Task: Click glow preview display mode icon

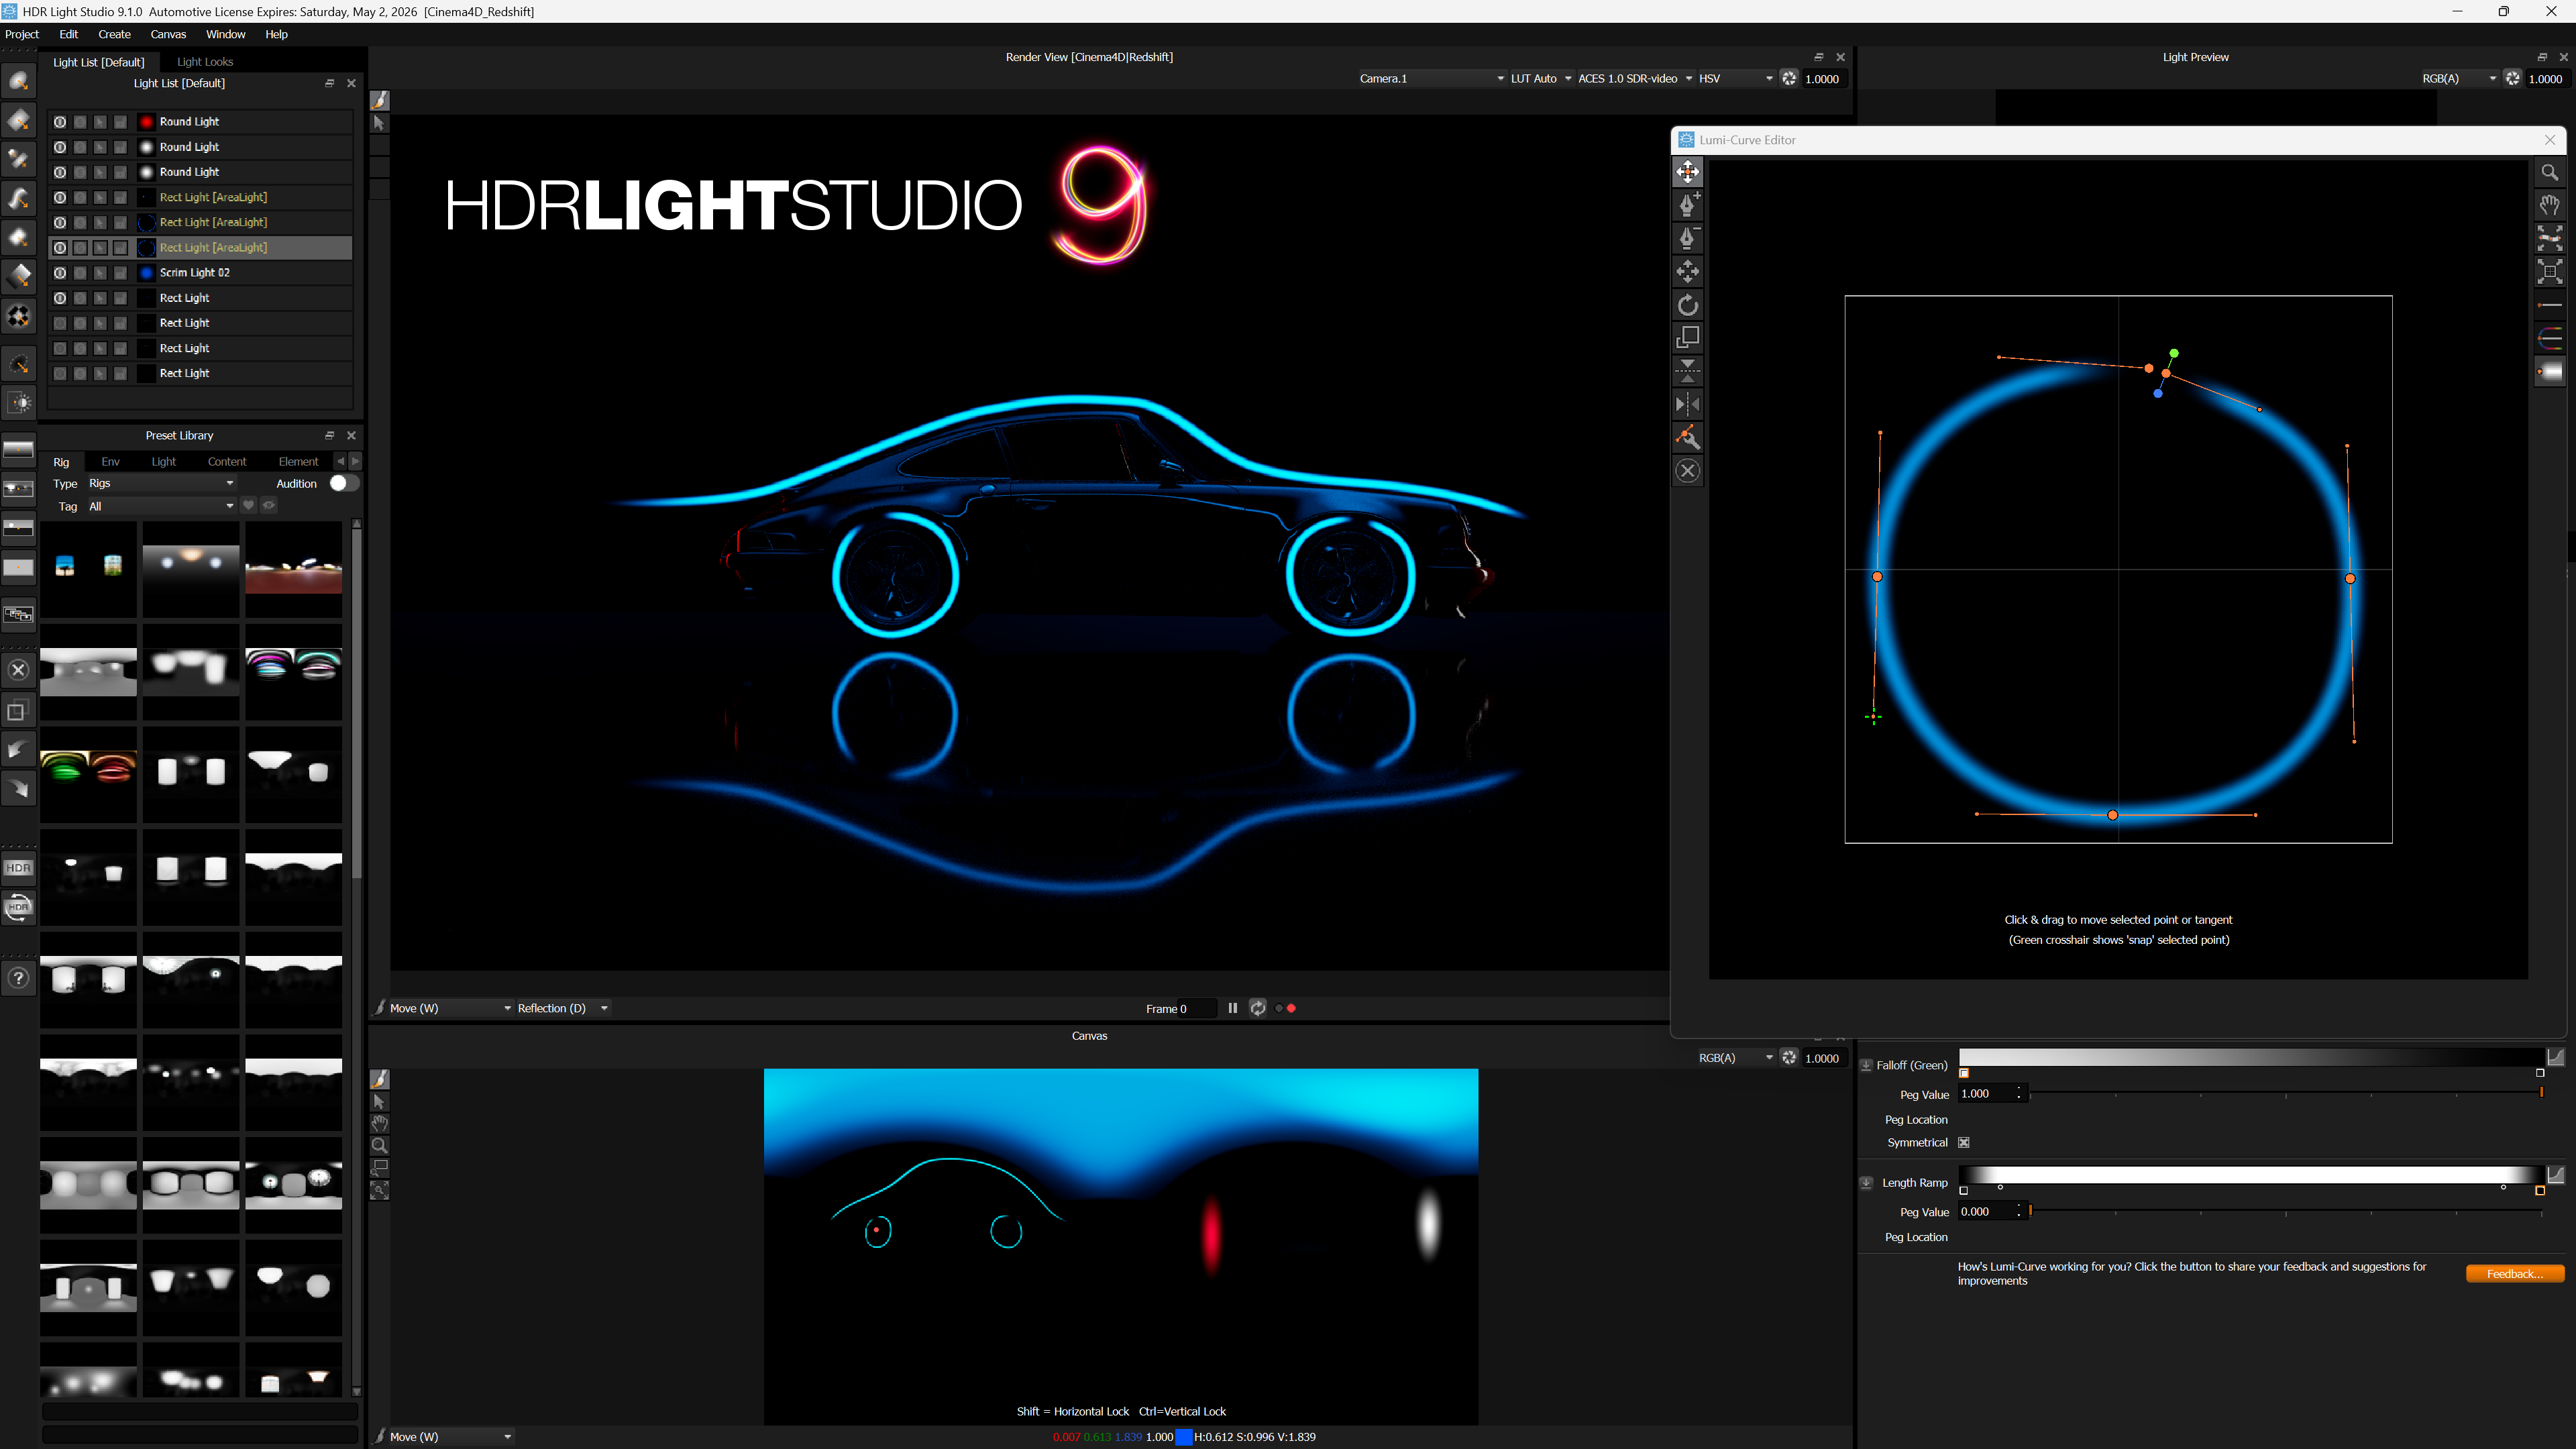Action: pyautogui.click(x=2550, y=372)
